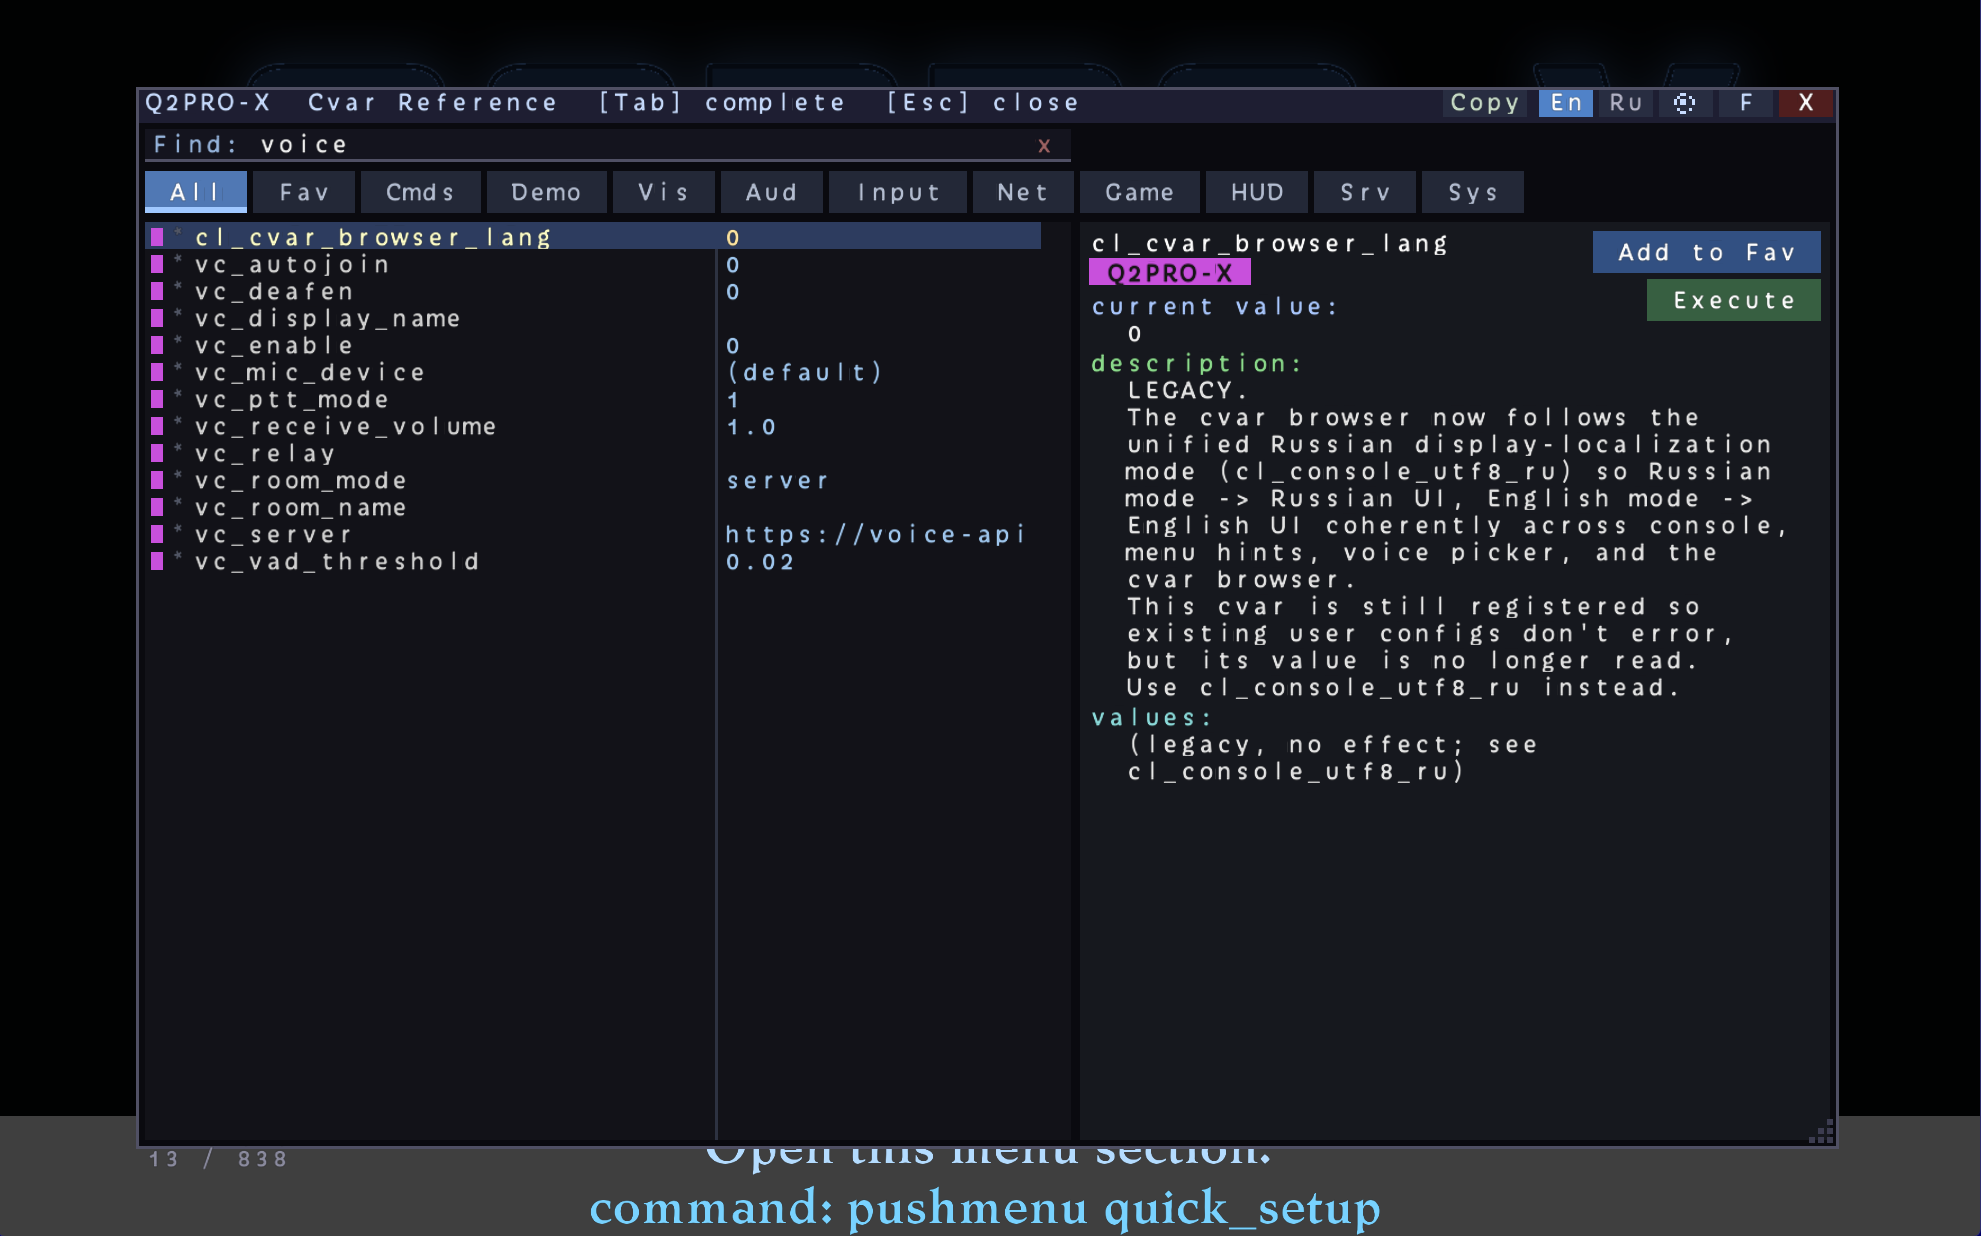
Task: Close the Cvar Reference window
Action: (1806, 103)
